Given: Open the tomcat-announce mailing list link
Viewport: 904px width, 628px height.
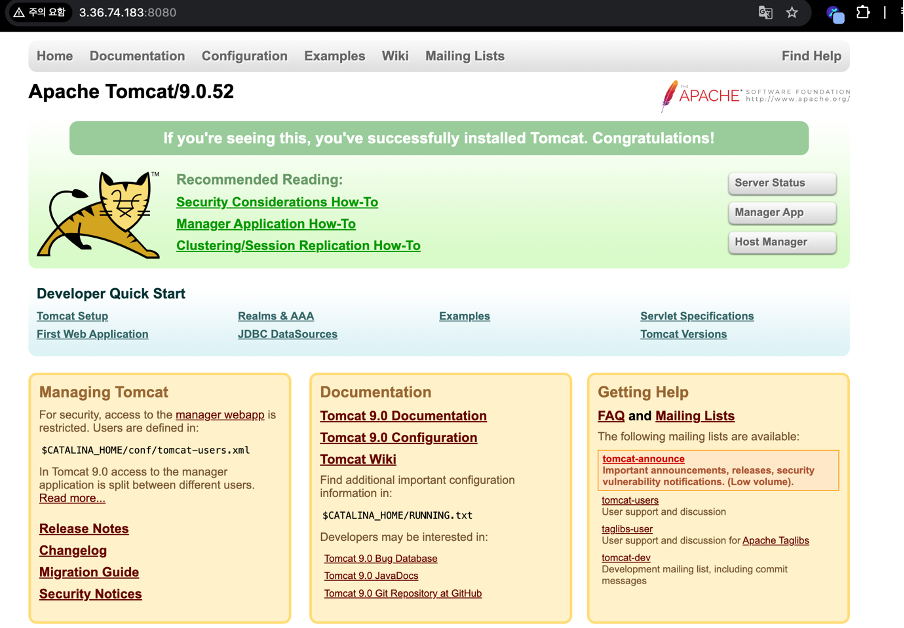Looking at the screenshot, I should 643,459.
